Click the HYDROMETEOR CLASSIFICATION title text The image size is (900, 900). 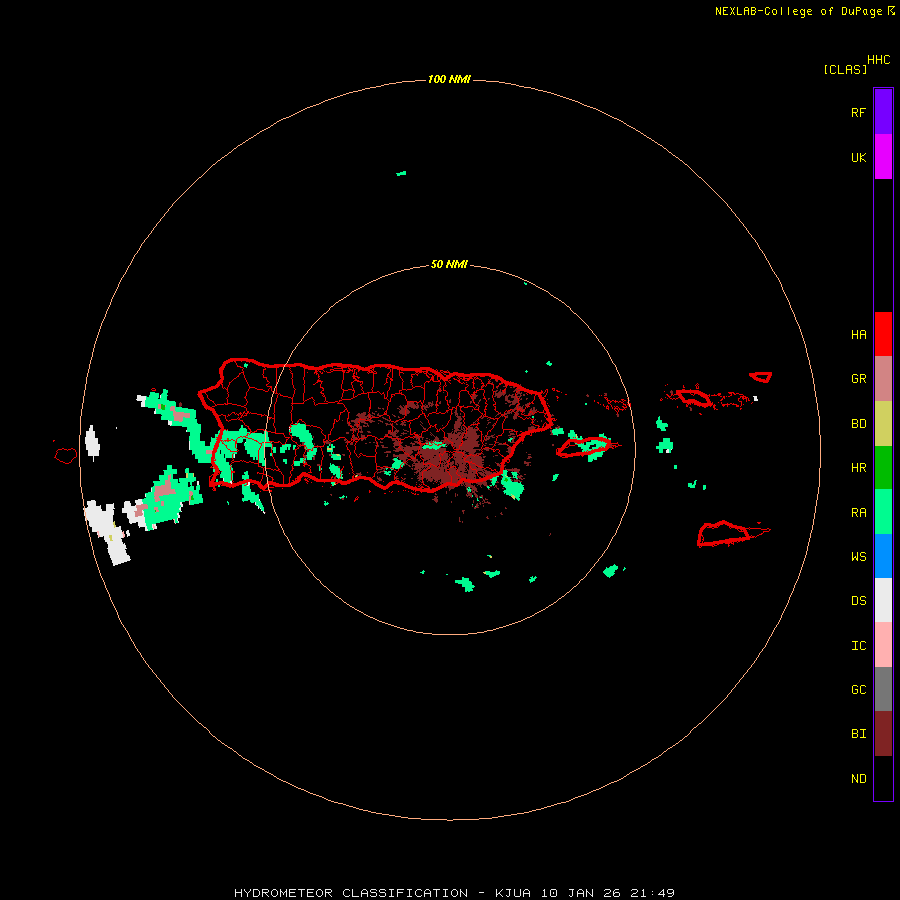(x=351, y=893)
